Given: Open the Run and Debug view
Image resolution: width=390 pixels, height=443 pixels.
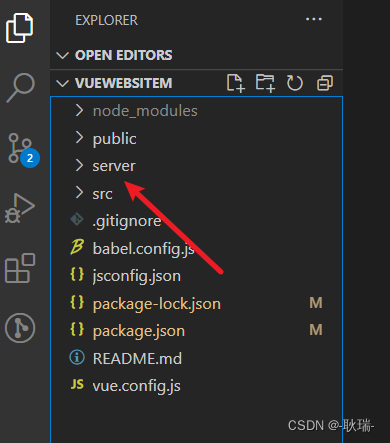Looking at the screenshot, I should point(20,208).
